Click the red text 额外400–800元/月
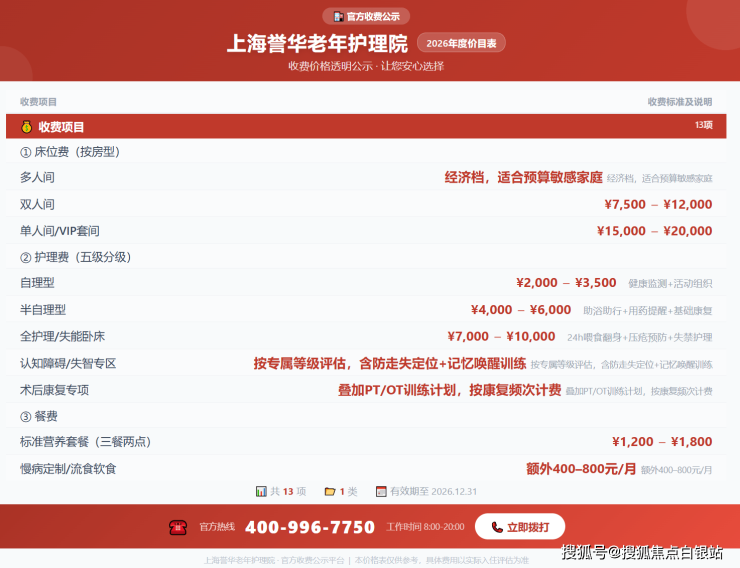 581,468
